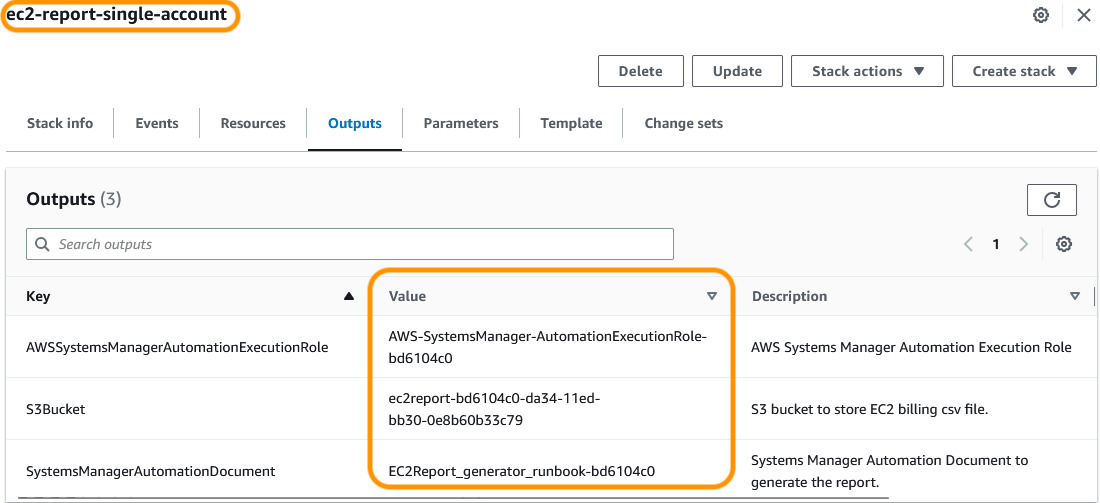Click the Value column header
The height and width of the screenshot is (503, 1100).
click(407, 297)
